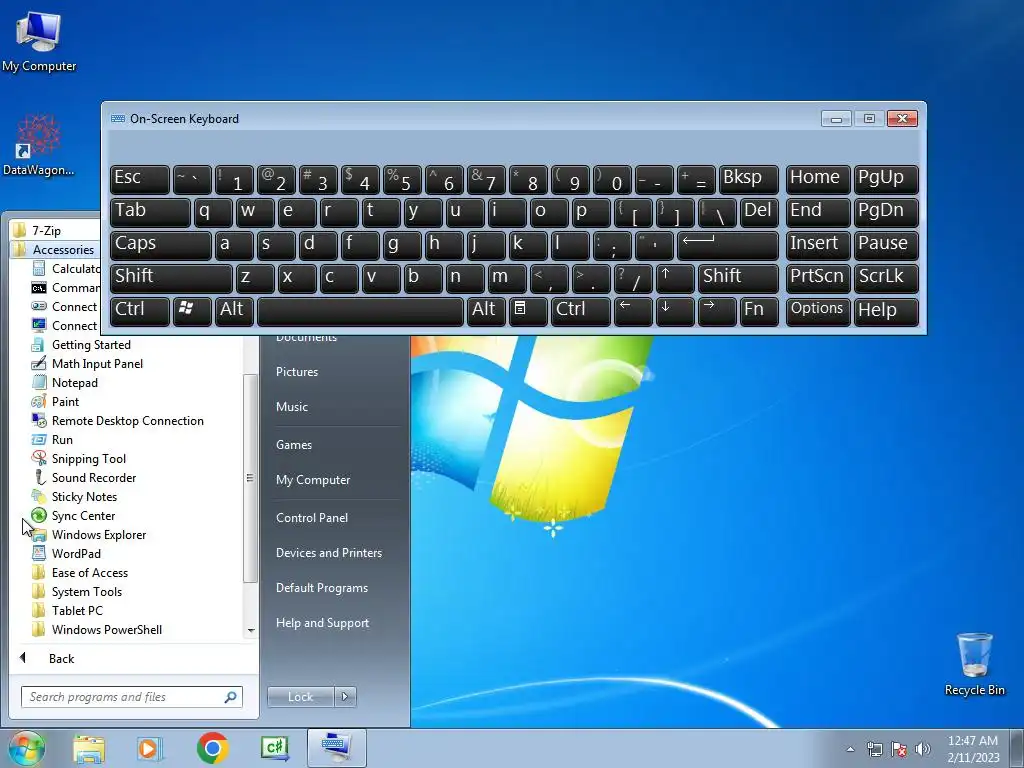Show hidden tray icons arrow
Image resolution: width=1024 pixels, height=768 pixels.
coord(850,749)
